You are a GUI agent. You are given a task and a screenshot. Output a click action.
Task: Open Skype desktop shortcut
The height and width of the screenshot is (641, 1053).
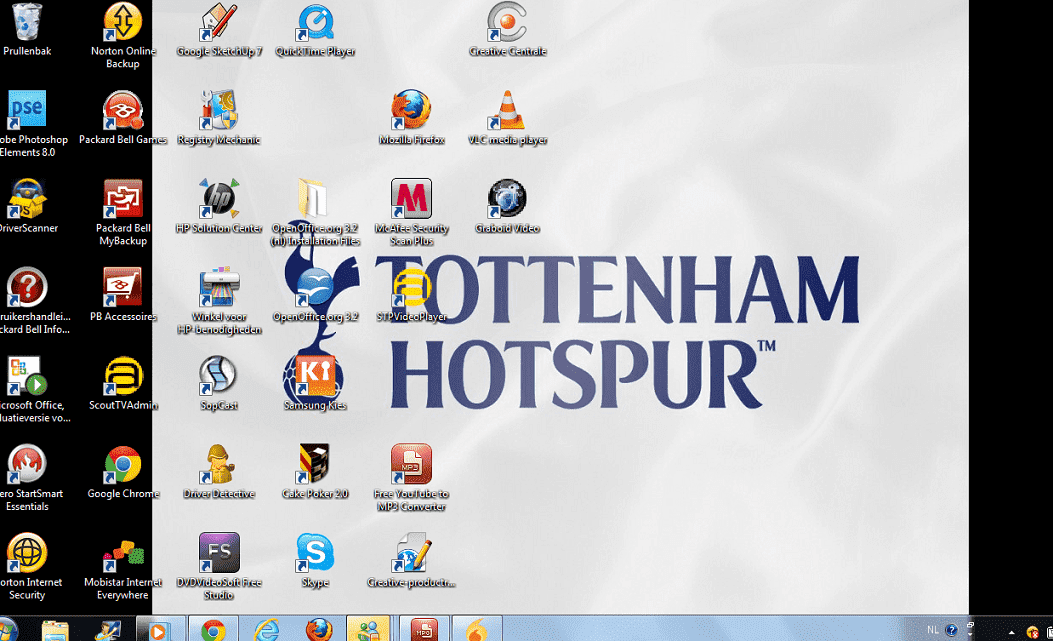pyautogui.click(x=315, y=553)
